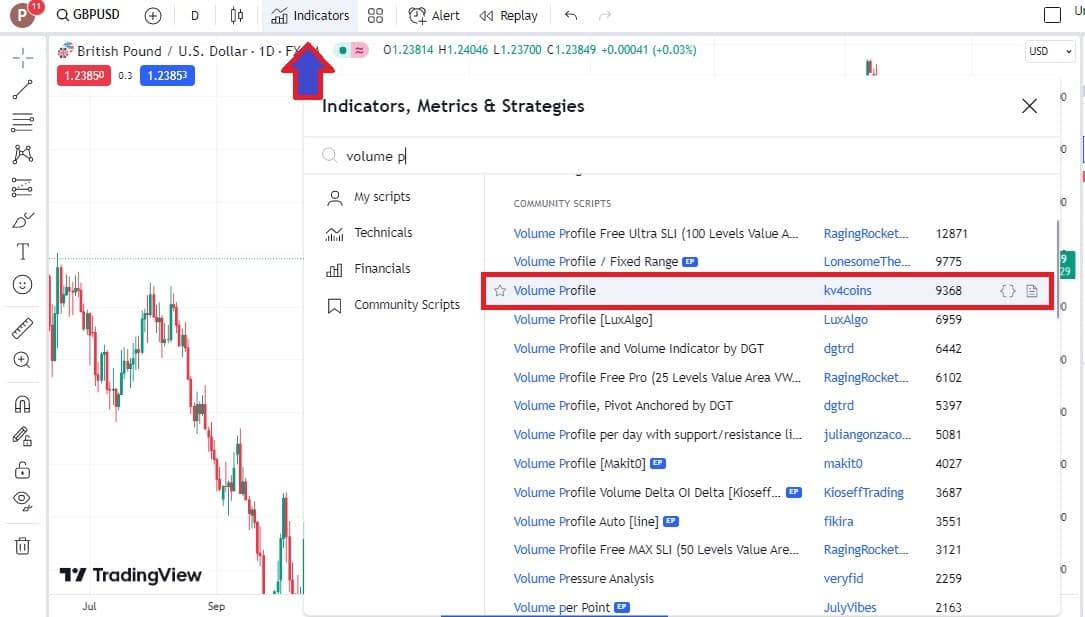1085x617 pixels.
Task: Open the Fibonacci retracement tools
Action: pyautogui.click(x=22, y=122)
